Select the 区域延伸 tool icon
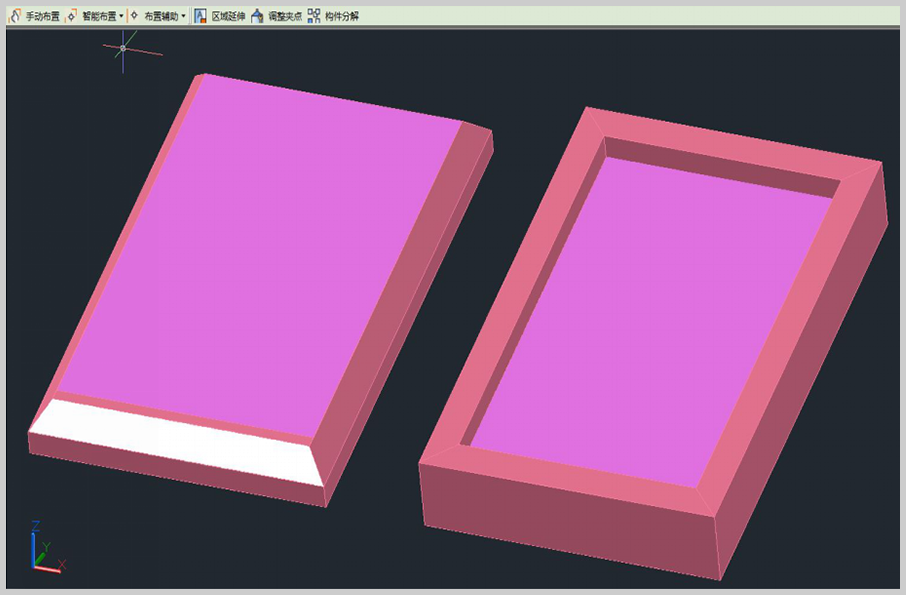Viewport: 906px width, 595px height. point(200,16)
